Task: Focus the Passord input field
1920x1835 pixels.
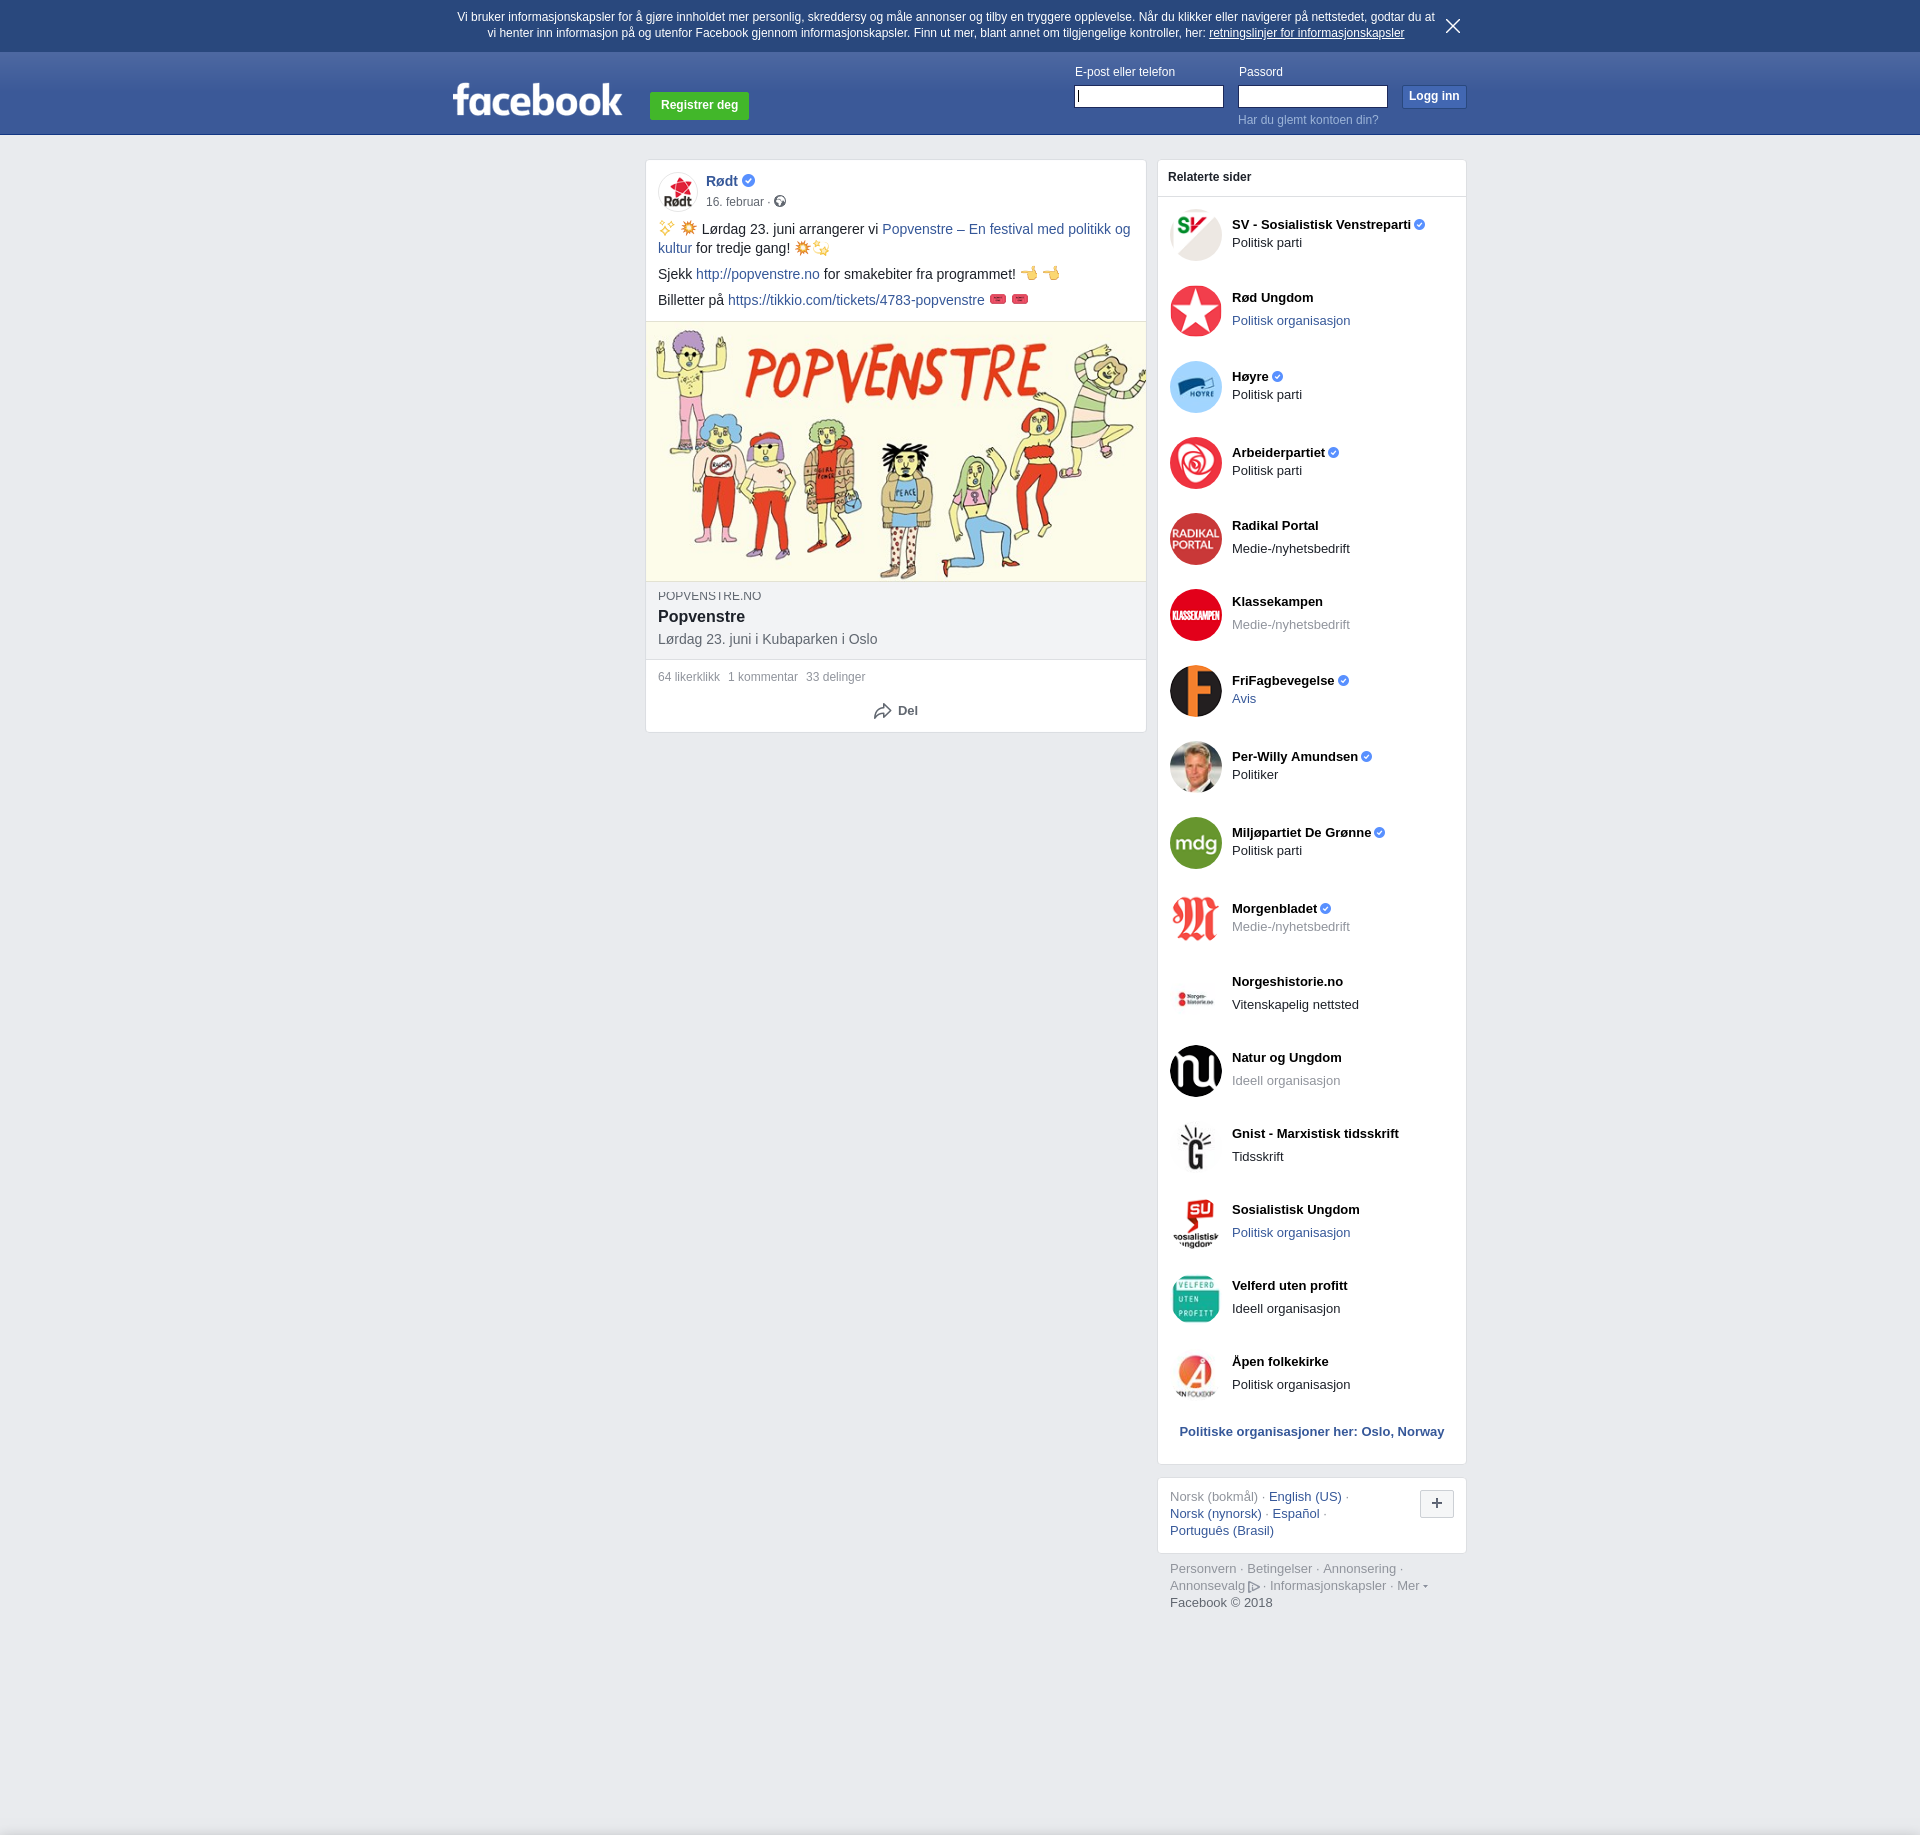Action: pos(1313,96)
